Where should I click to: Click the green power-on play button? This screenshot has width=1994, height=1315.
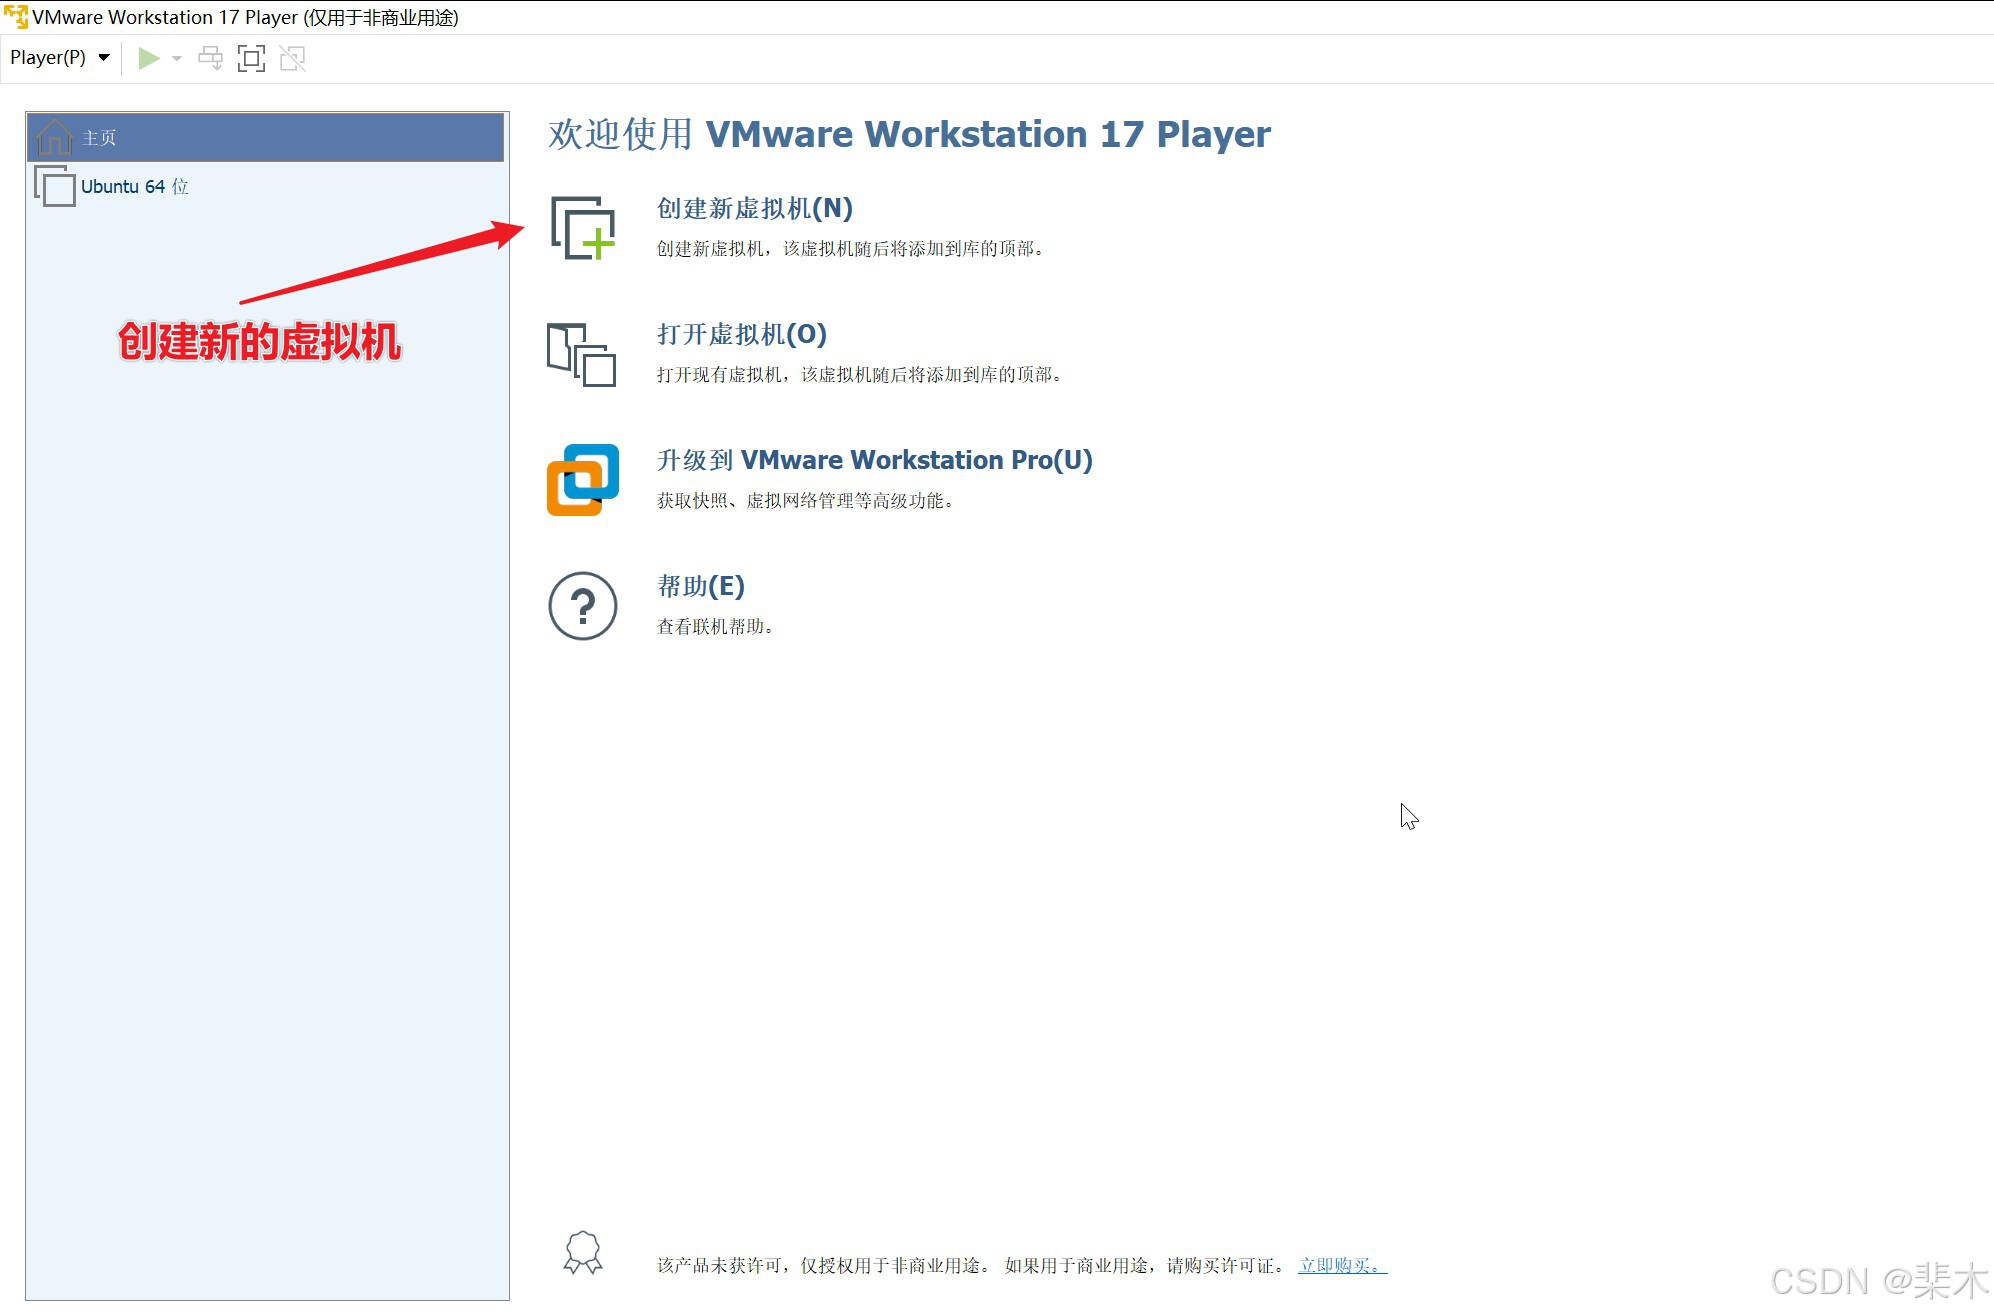tap(149, 58)
